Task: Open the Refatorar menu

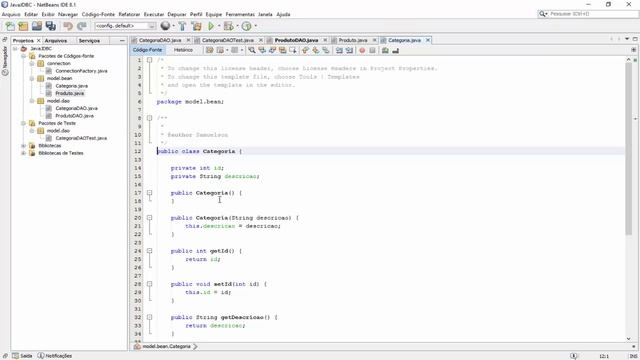Action: pos(129,14)
